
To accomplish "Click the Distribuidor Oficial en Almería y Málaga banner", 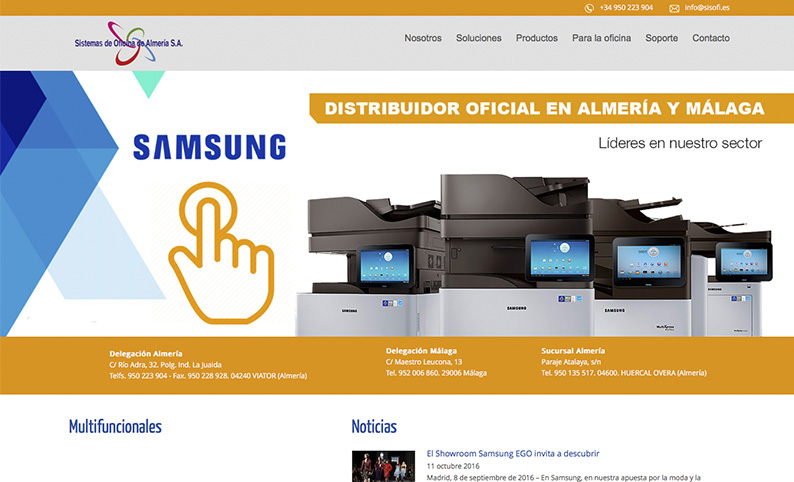I will (551, 108).
